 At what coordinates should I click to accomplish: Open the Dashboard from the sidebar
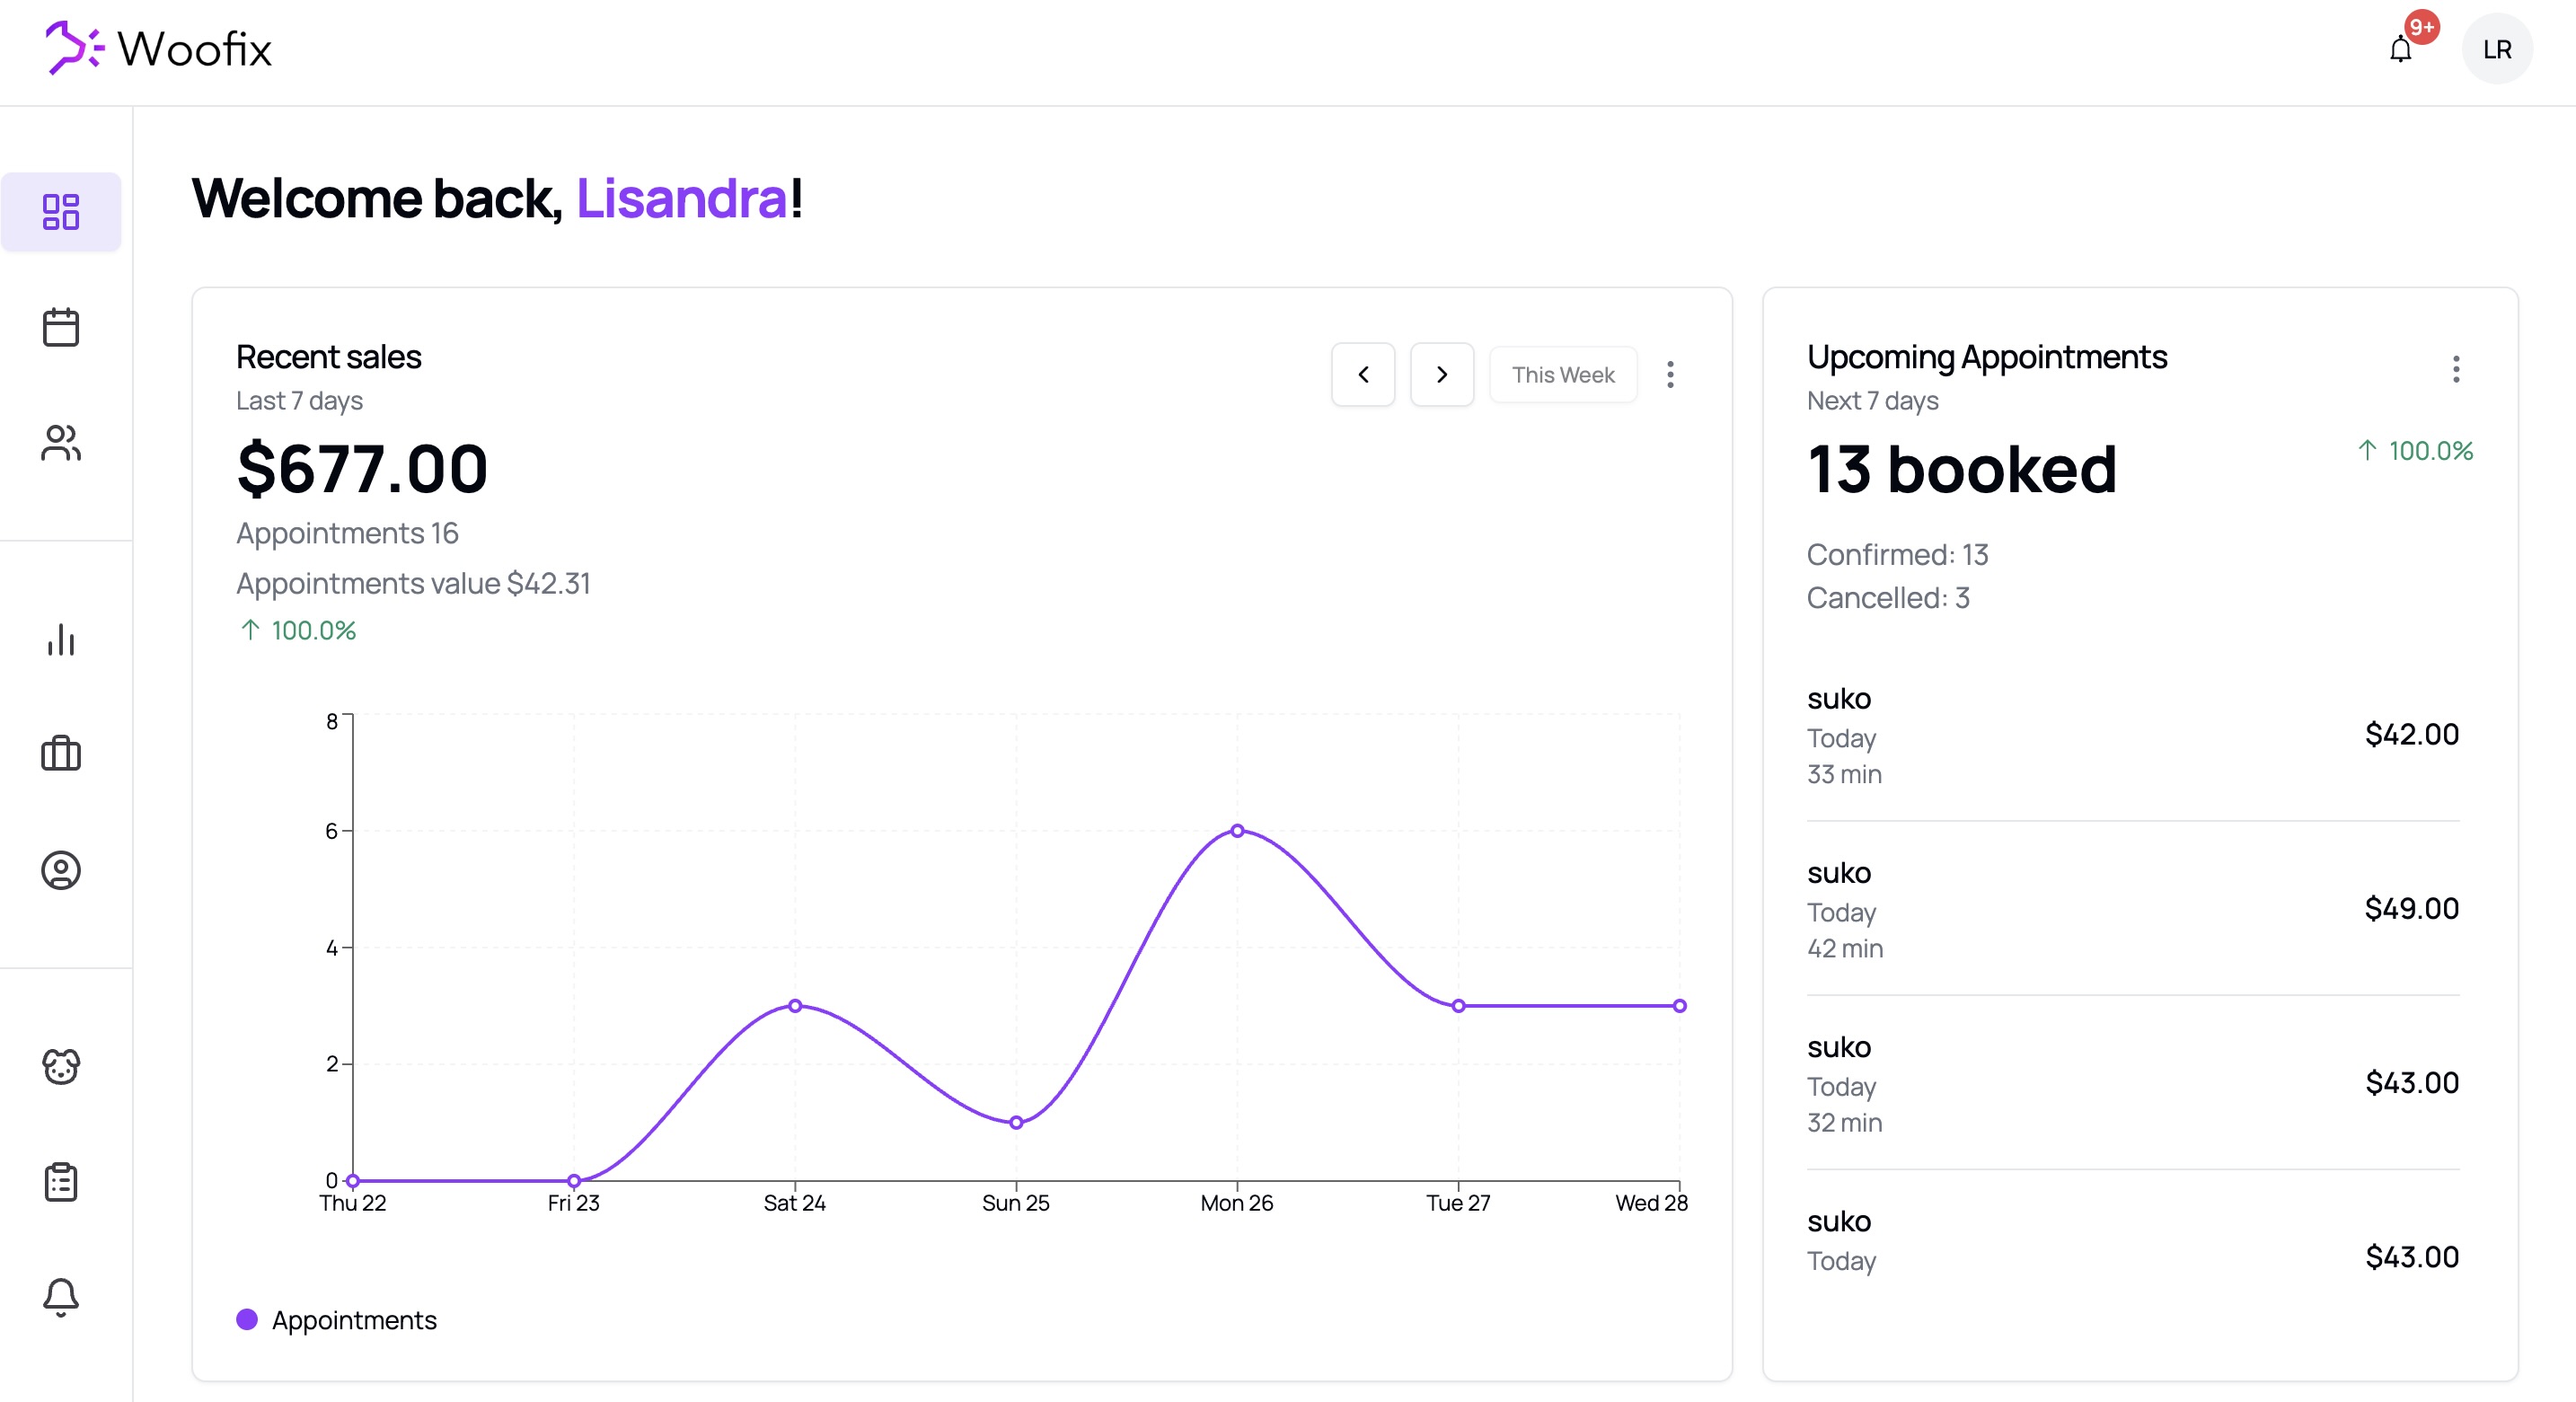click(x=61, y=211)
